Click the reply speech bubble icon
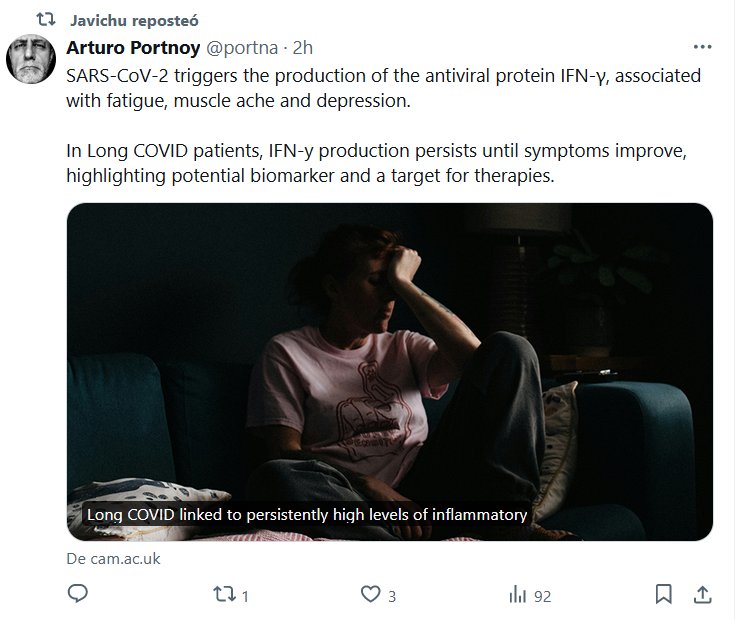 point(78,595)
